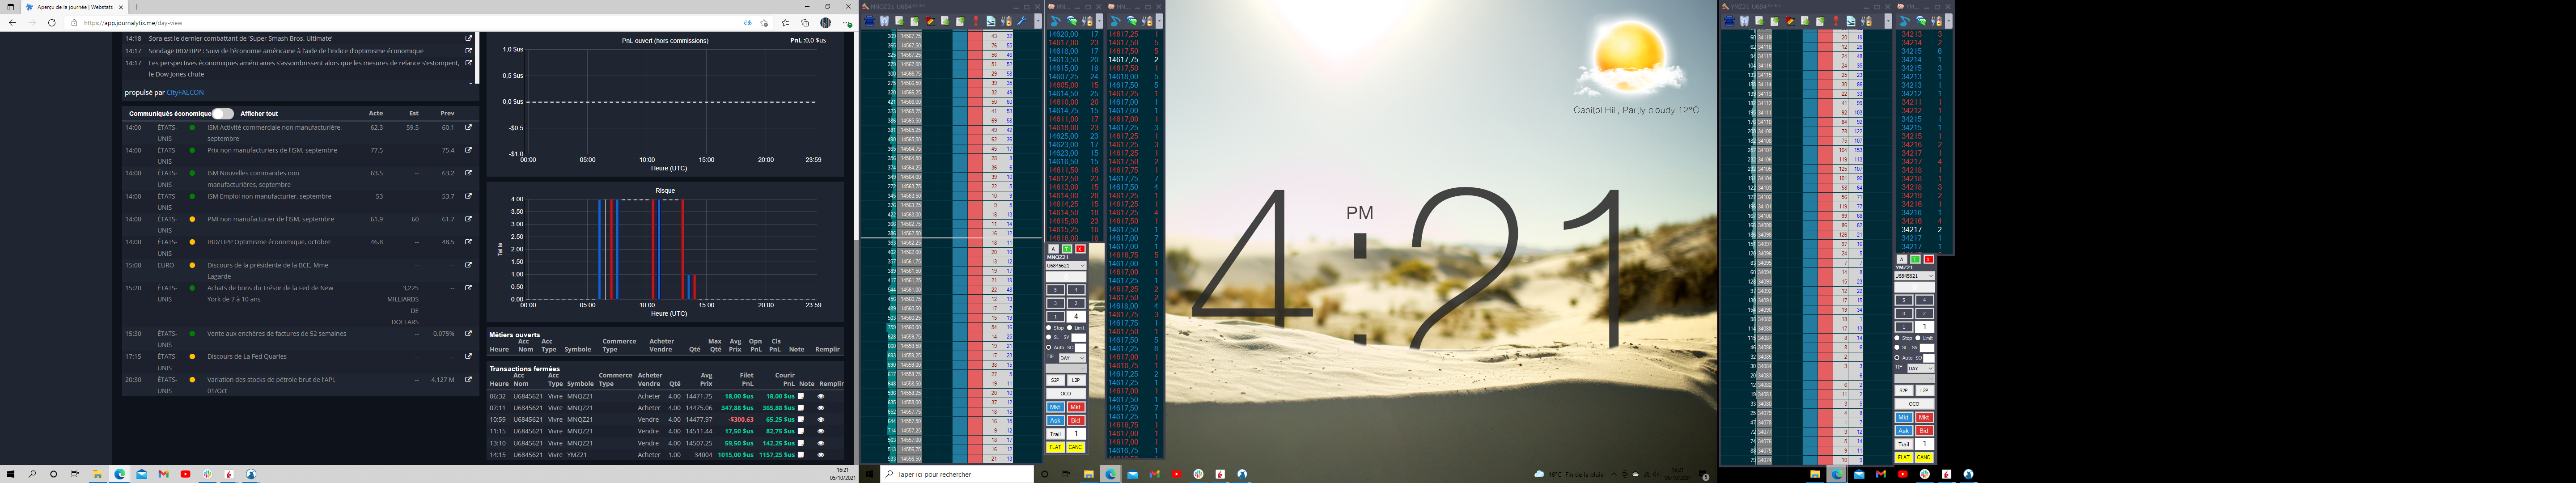Click the recycle bin icon in MNQZ21 toolbar
Screen dimensions: 2576x483
point(885,21)
